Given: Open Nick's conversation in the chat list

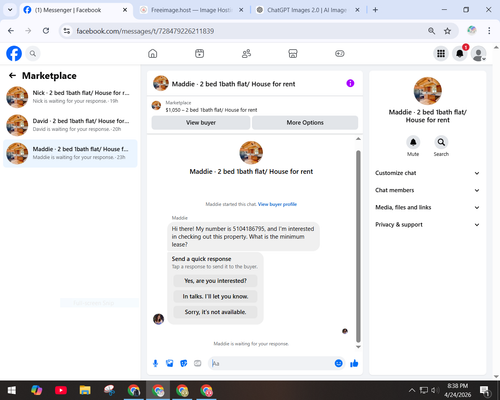Looking at the screenshot, I should coord(70,97).
